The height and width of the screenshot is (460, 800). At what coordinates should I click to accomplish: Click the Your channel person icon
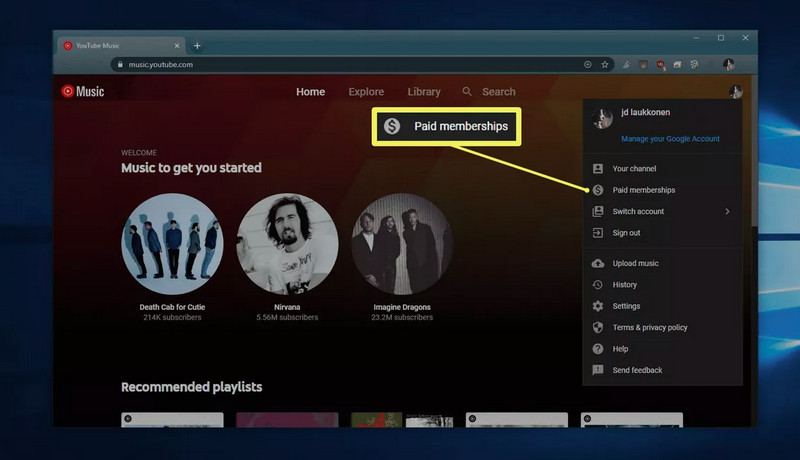point(598,168)
